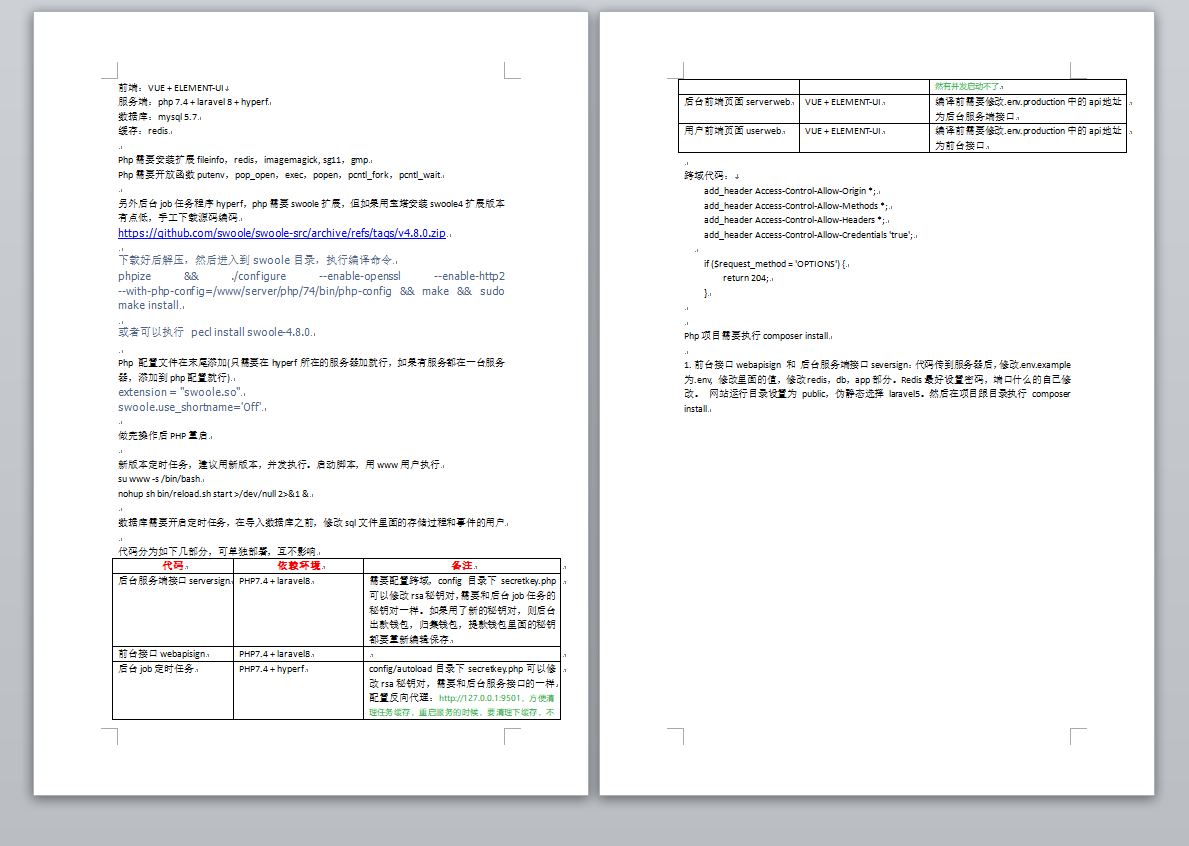
Task: Click the red 备注 table header cell
Action: tap(462, 566)
